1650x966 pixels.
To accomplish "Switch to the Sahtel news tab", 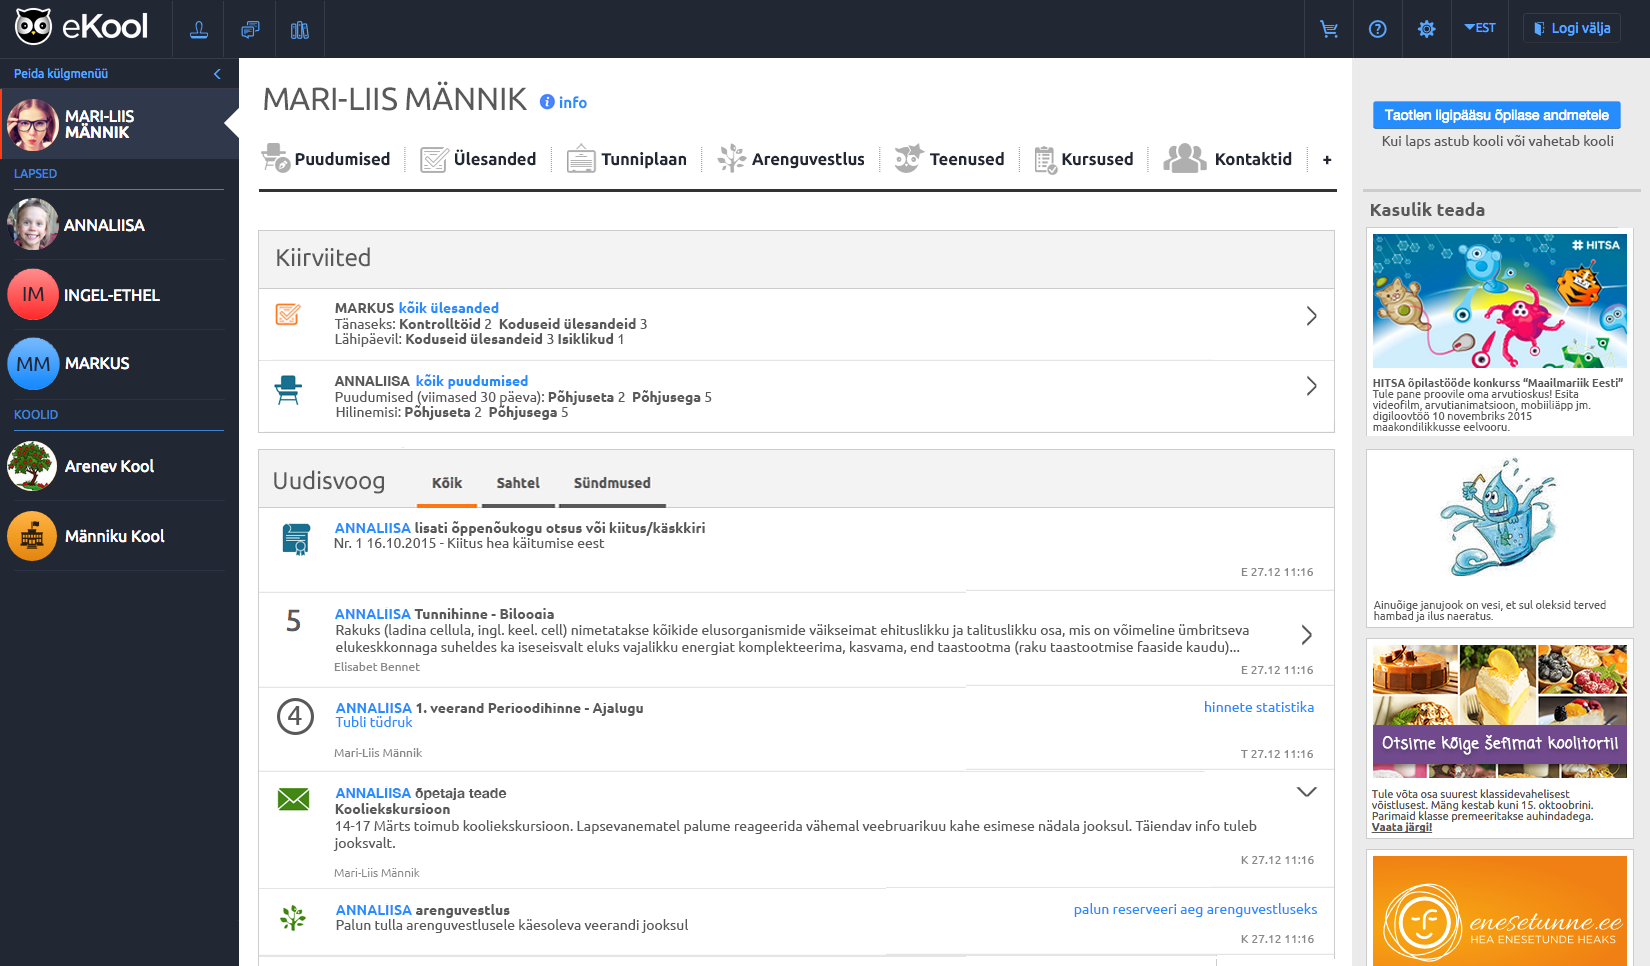I will pos(518,483).
